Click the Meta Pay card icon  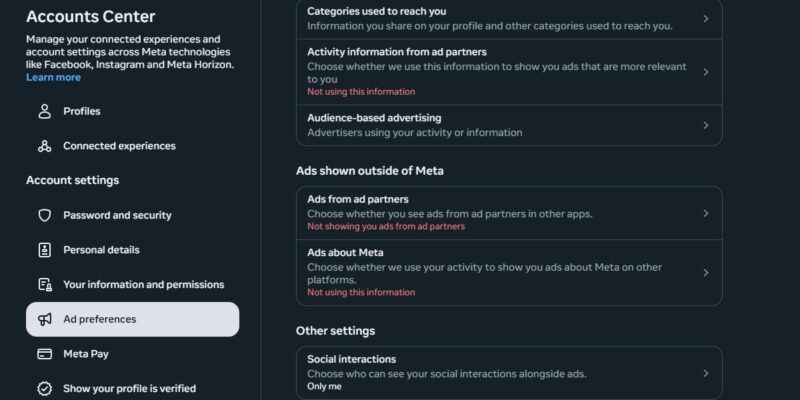point(44,354)
